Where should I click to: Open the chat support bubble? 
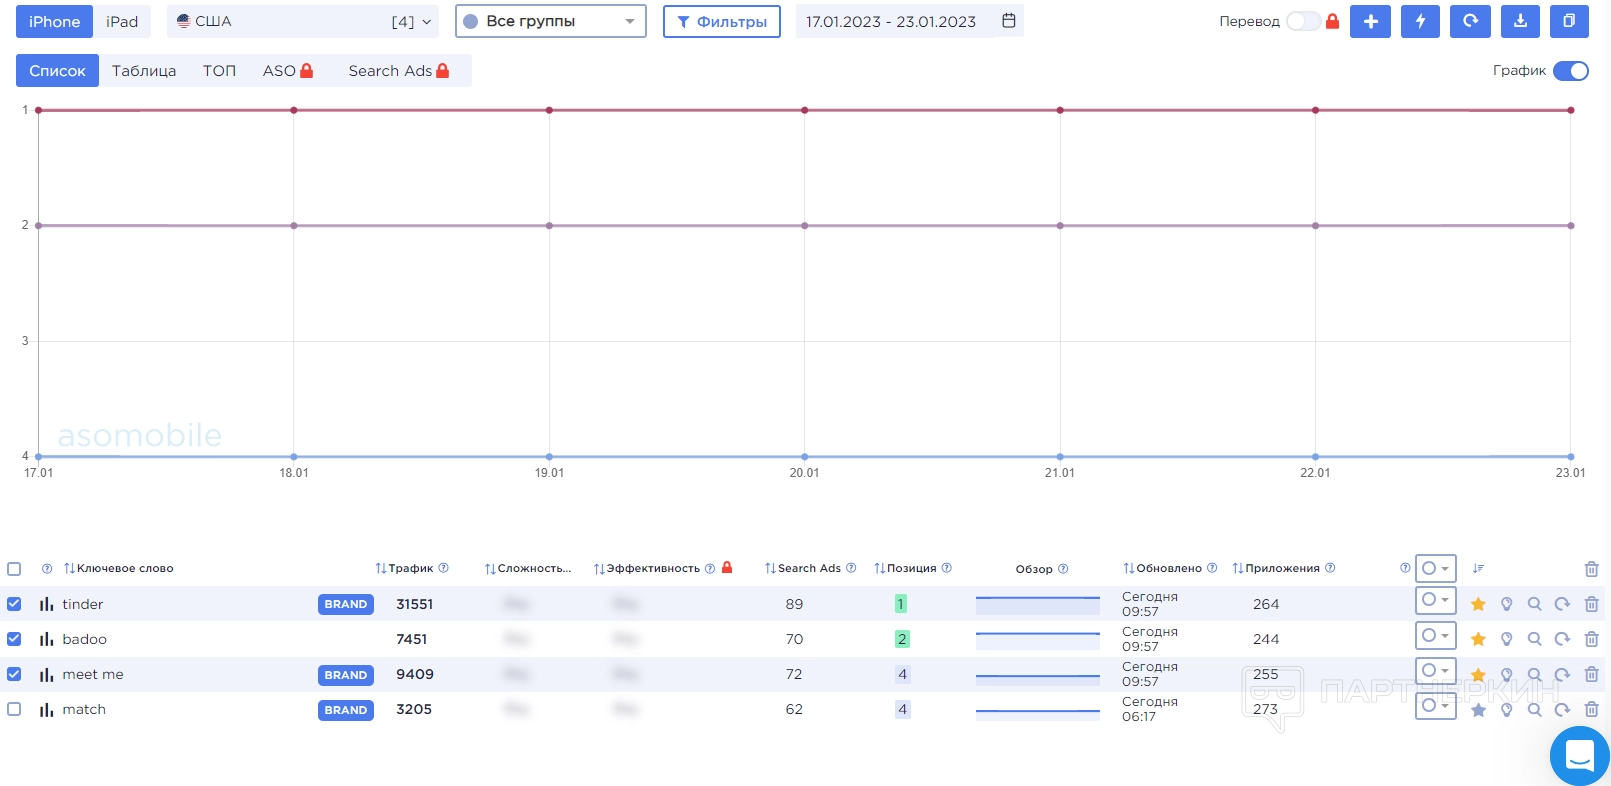[1579, 755]
